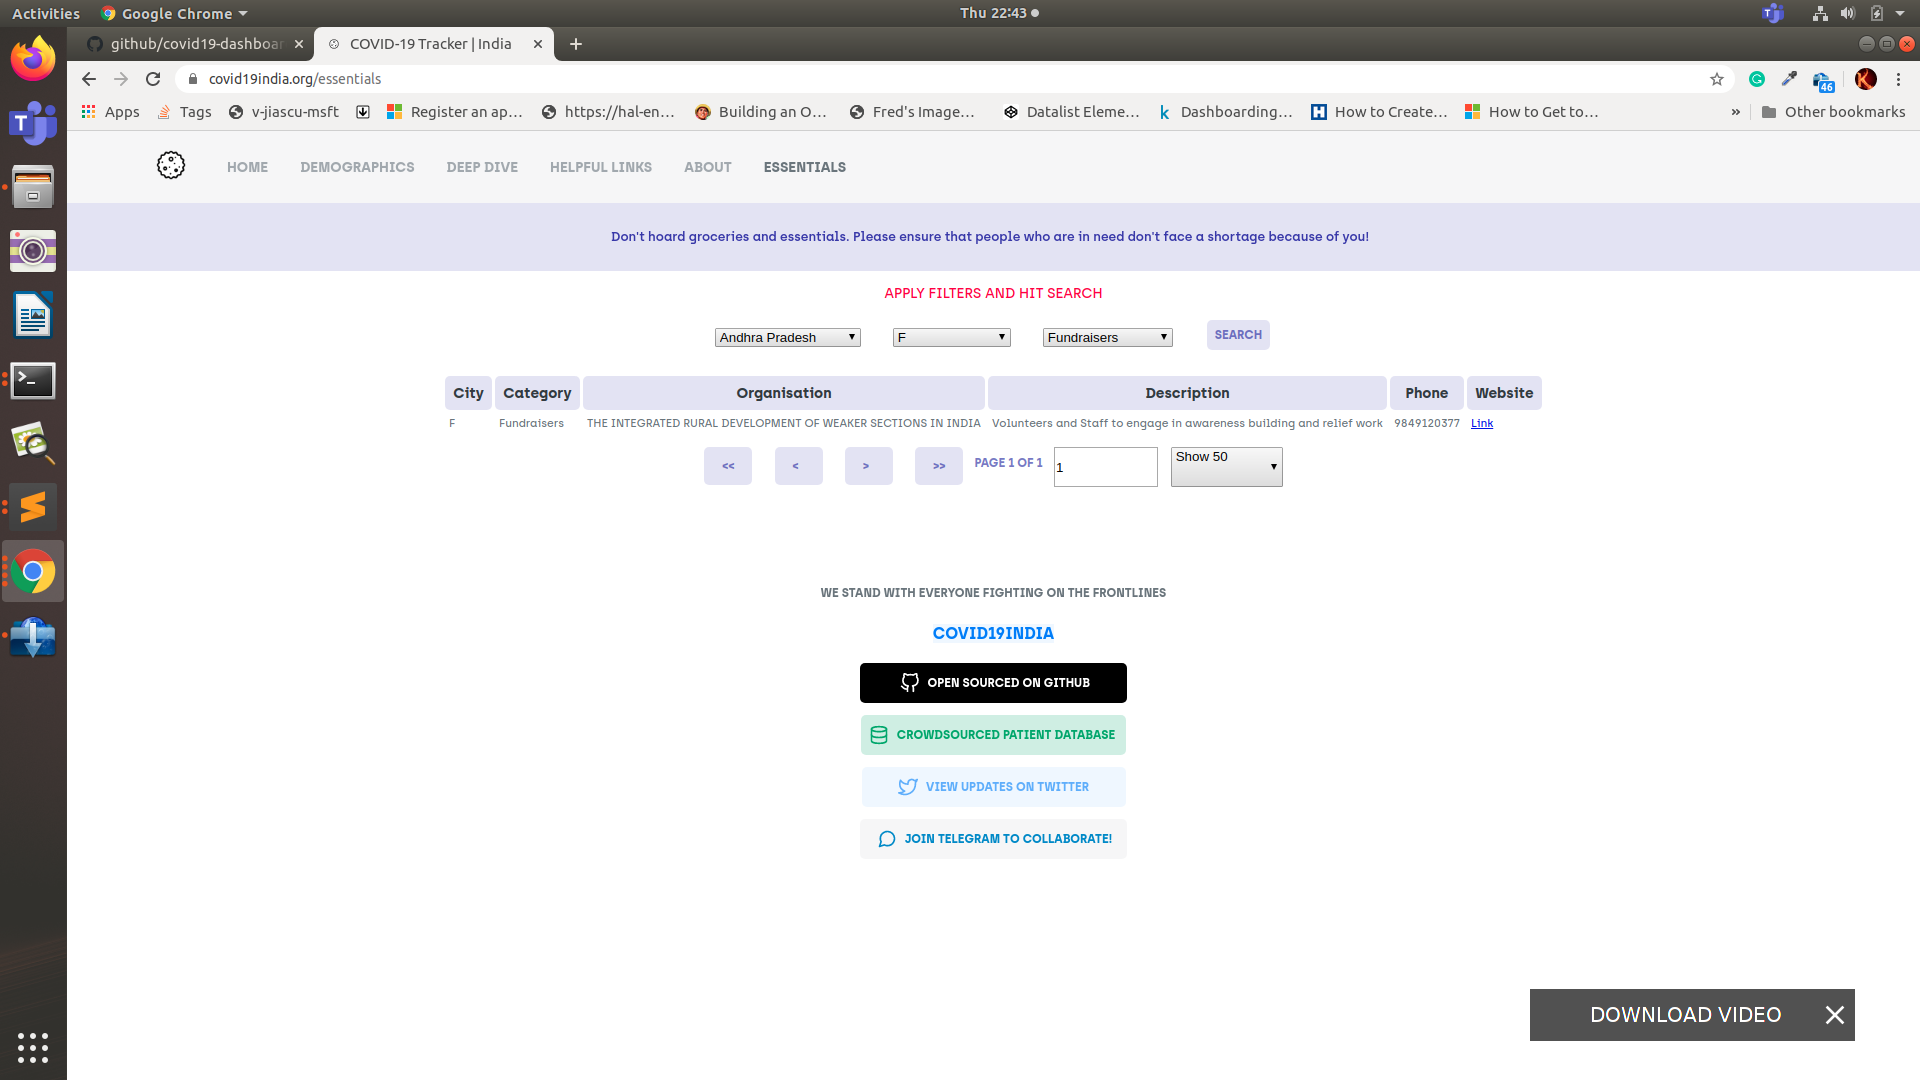1920x1080 pixels.
Task: Close the COVID-19 Tracker tab
Action: tap(538, 44)
